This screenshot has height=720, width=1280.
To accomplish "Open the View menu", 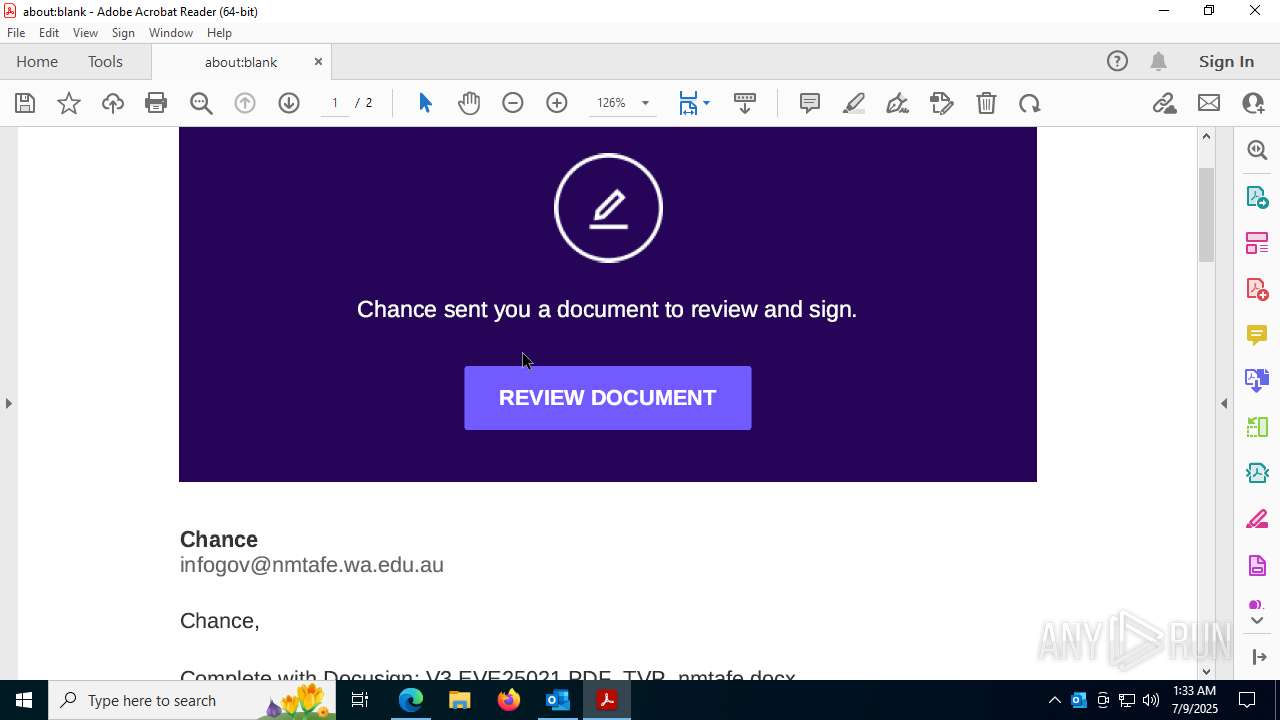I will (x=85, y=33).
